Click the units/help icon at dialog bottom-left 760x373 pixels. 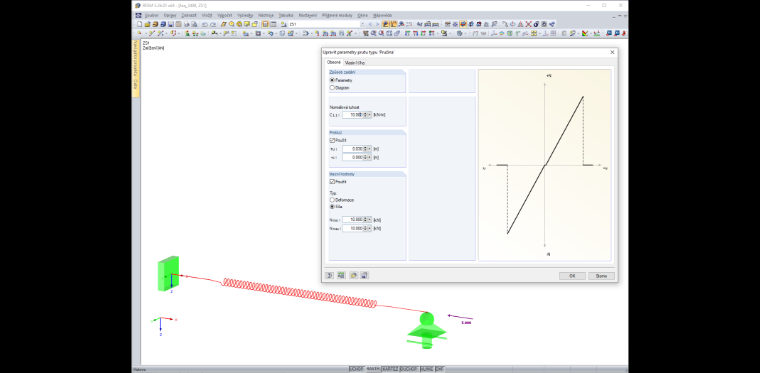pyautogui.click(x=330, y=275)
